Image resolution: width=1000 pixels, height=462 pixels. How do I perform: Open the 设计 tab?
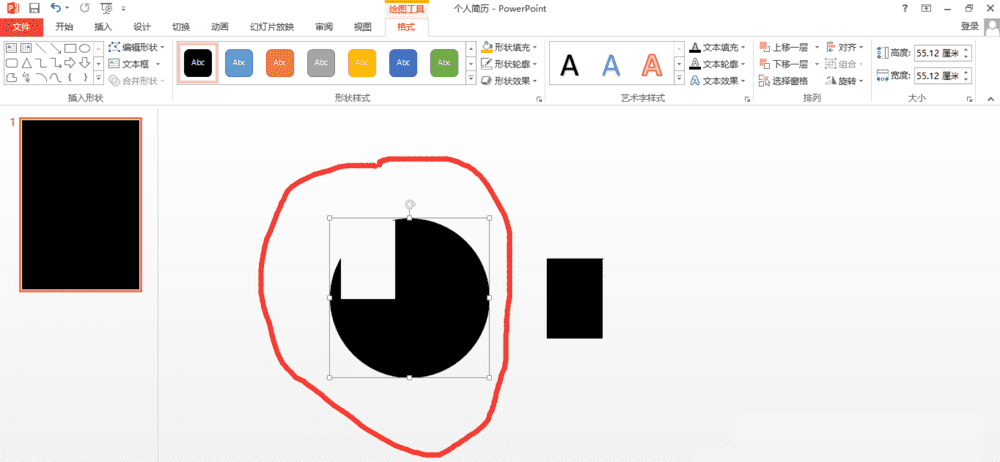(x=142, y=27)
